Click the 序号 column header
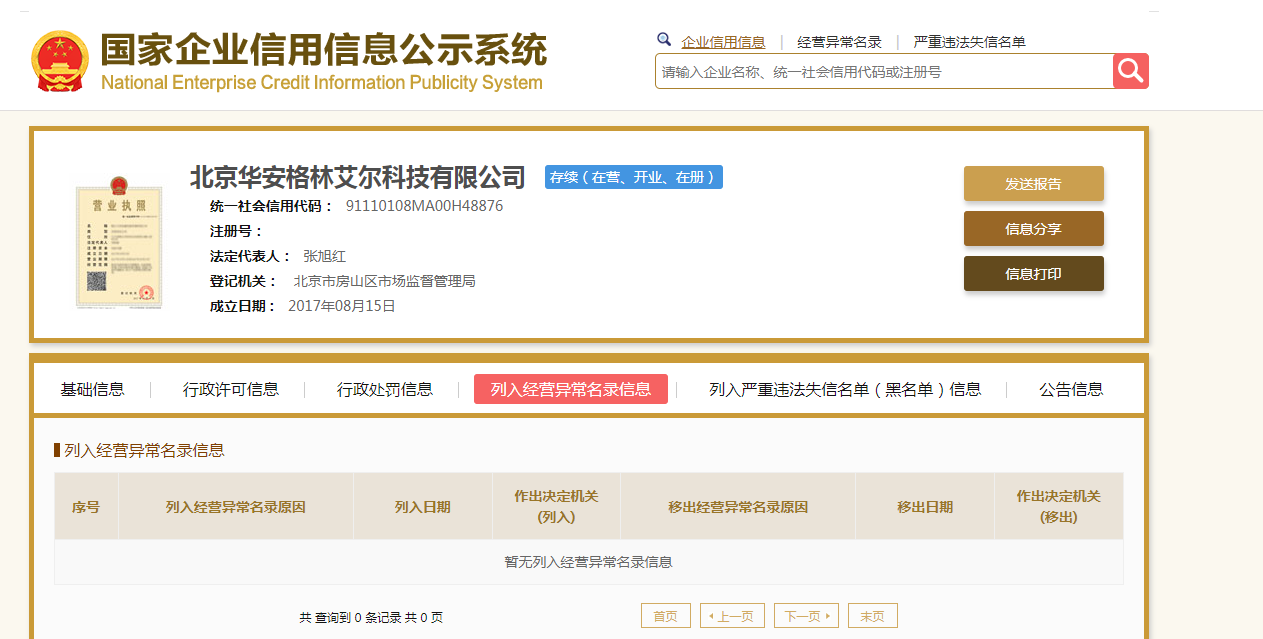 pos(86,507)
